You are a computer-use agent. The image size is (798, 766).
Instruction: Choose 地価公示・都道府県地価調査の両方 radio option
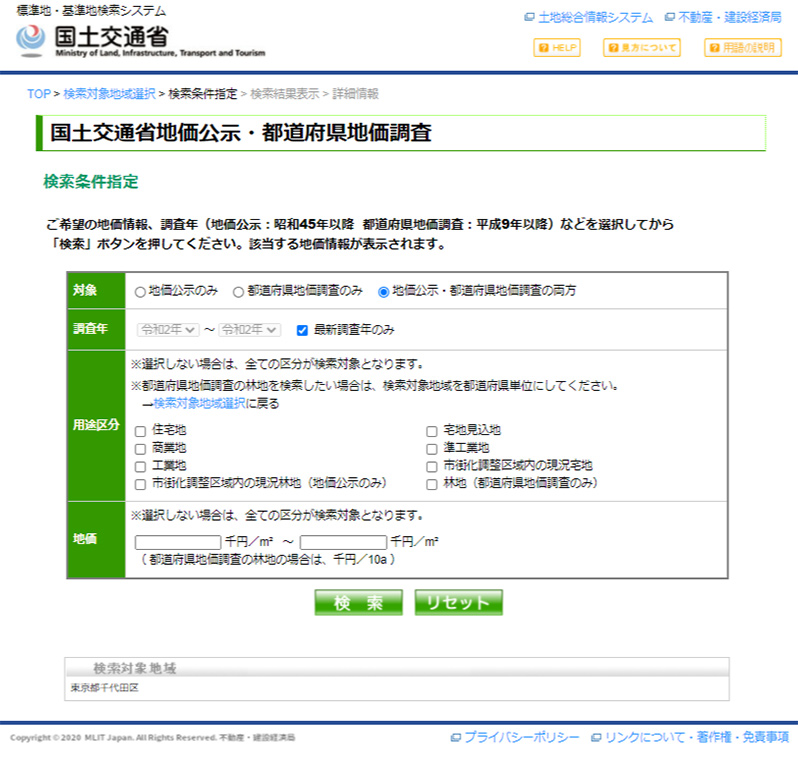[383, 292]
